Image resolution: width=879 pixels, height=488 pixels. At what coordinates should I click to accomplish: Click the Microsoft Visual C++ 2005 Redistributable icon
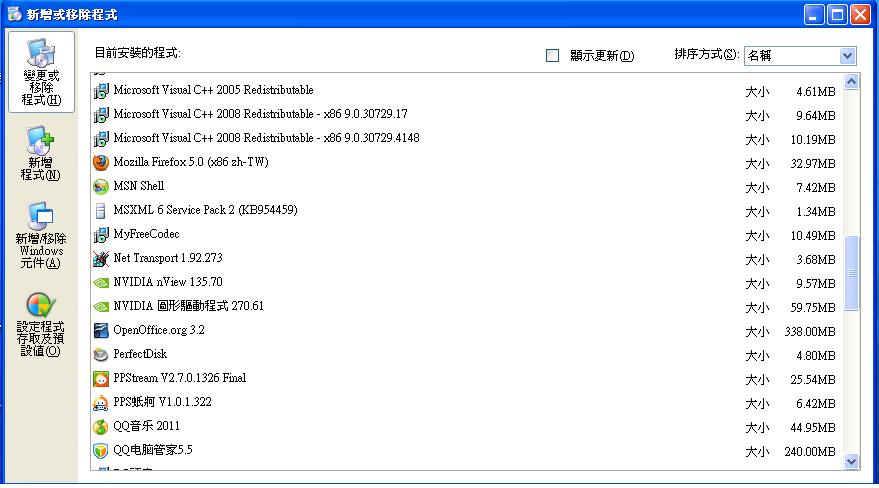coord(101,90)
